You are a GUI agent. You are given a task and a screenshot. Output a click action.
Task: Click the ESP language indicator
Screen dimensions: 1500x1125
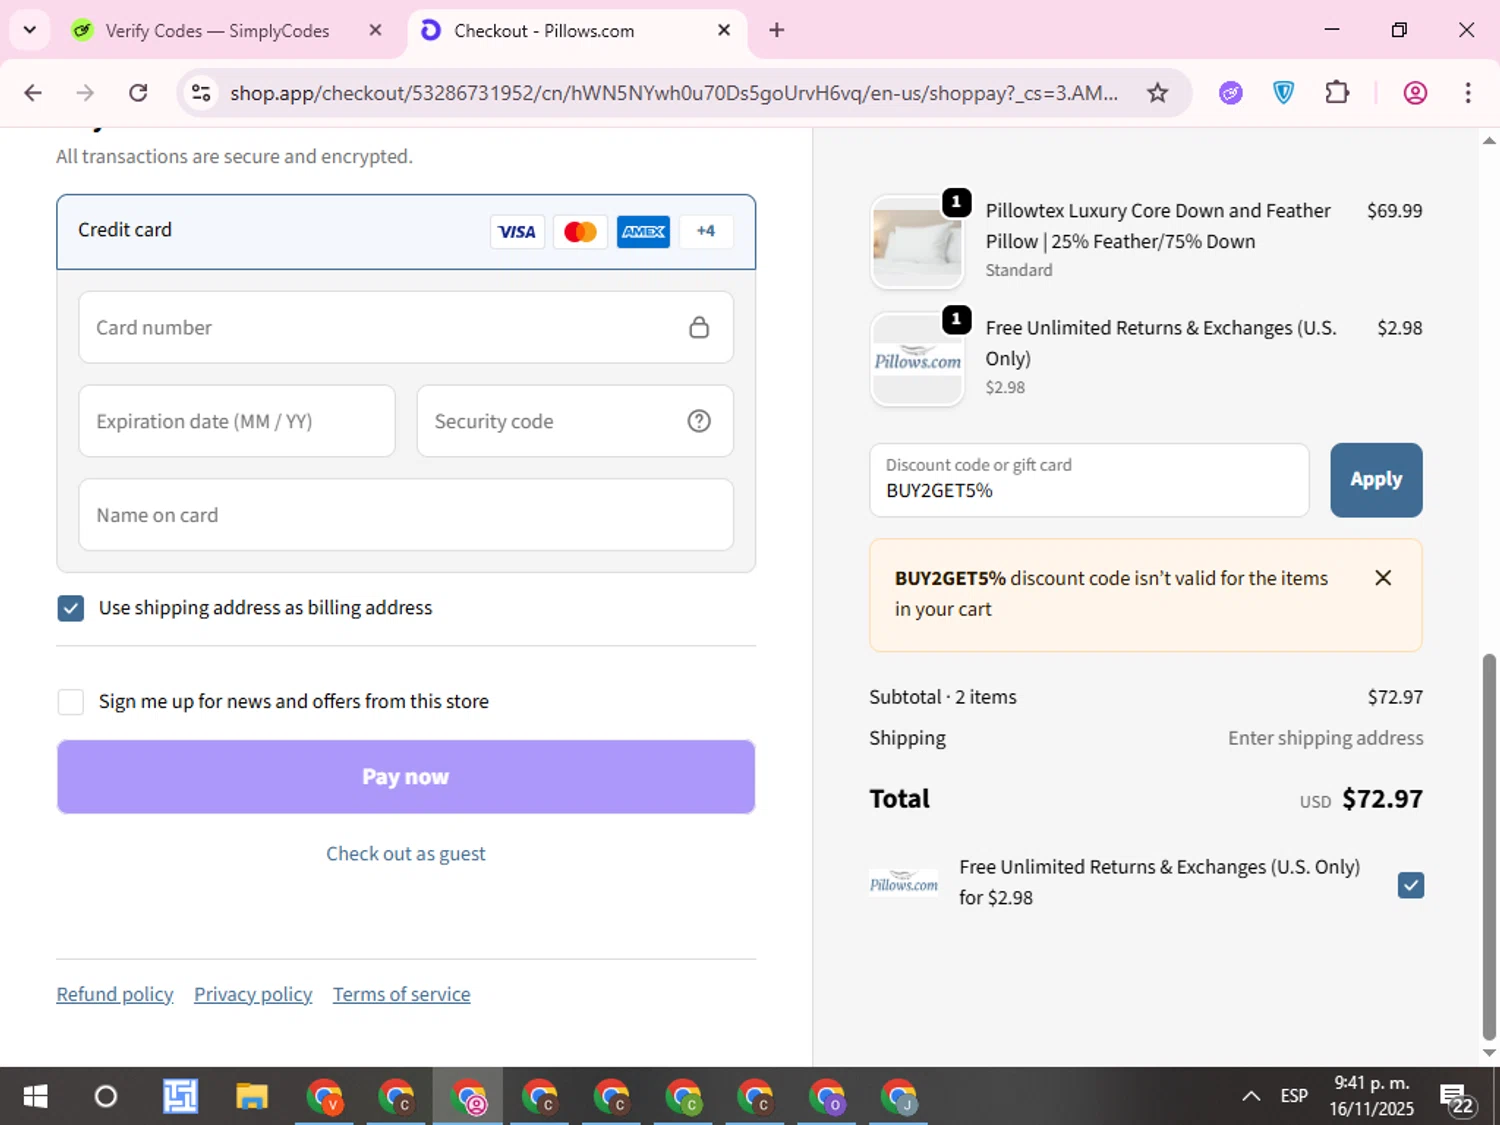[x=1294, y=1097]
